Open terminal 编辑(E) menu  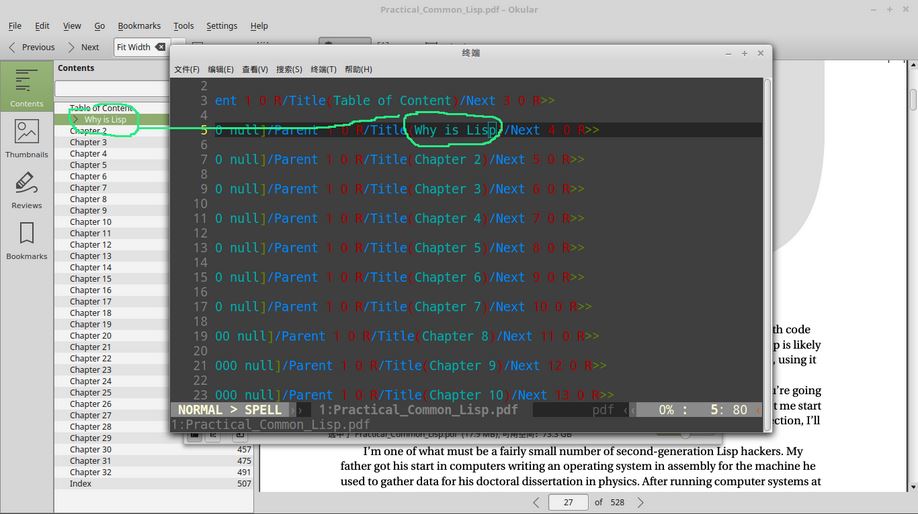point(221,69)
